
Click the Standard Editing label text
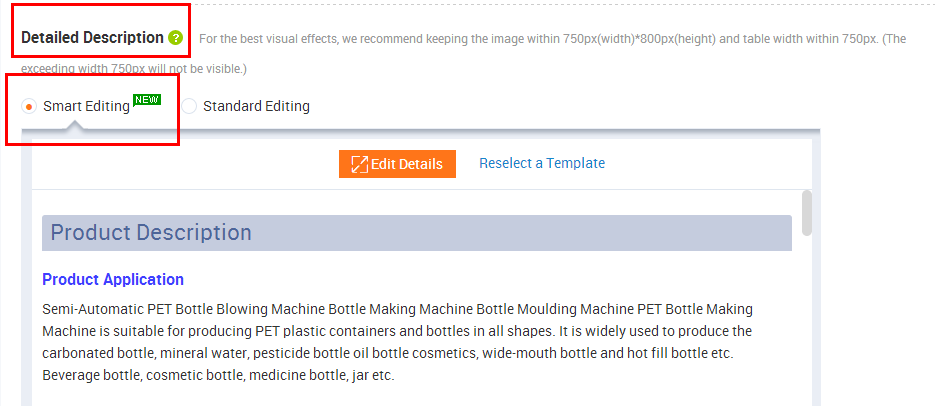(x=256, y=107)
